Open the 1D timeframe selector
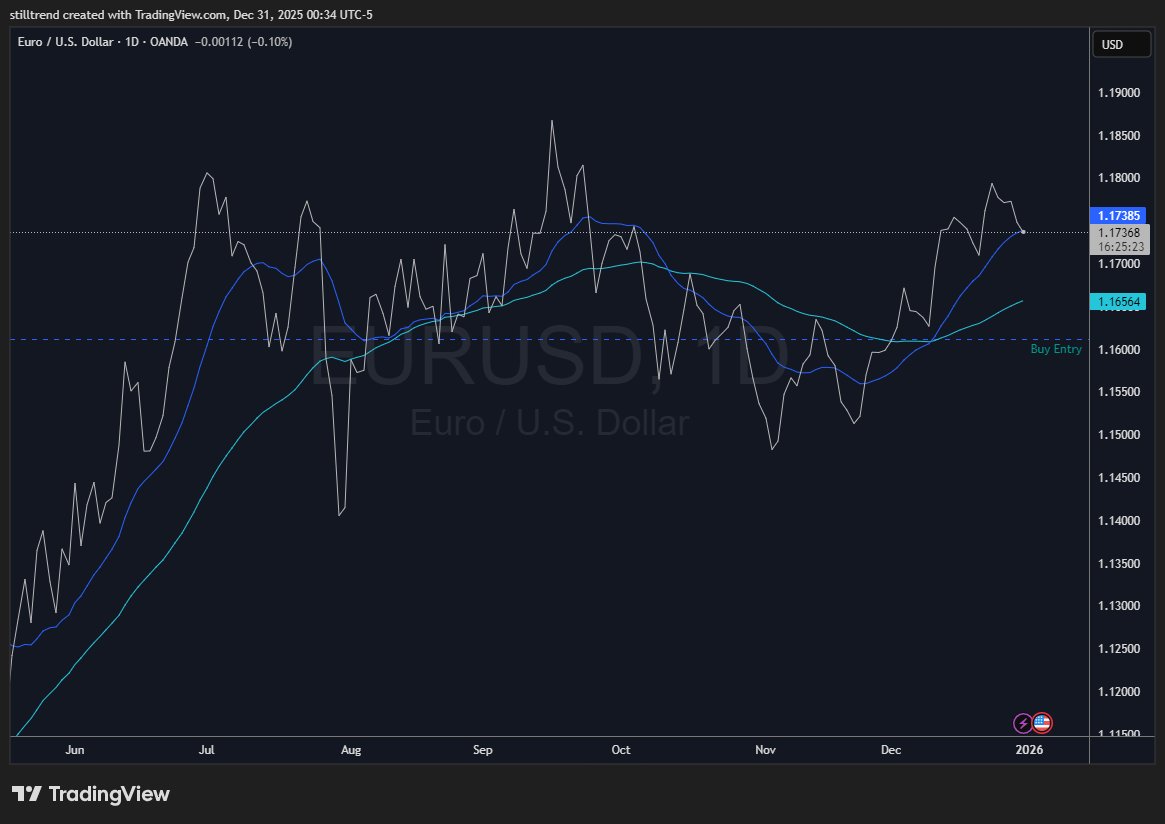Screen dimensions: 1165x824 click(x=130, y=42)
